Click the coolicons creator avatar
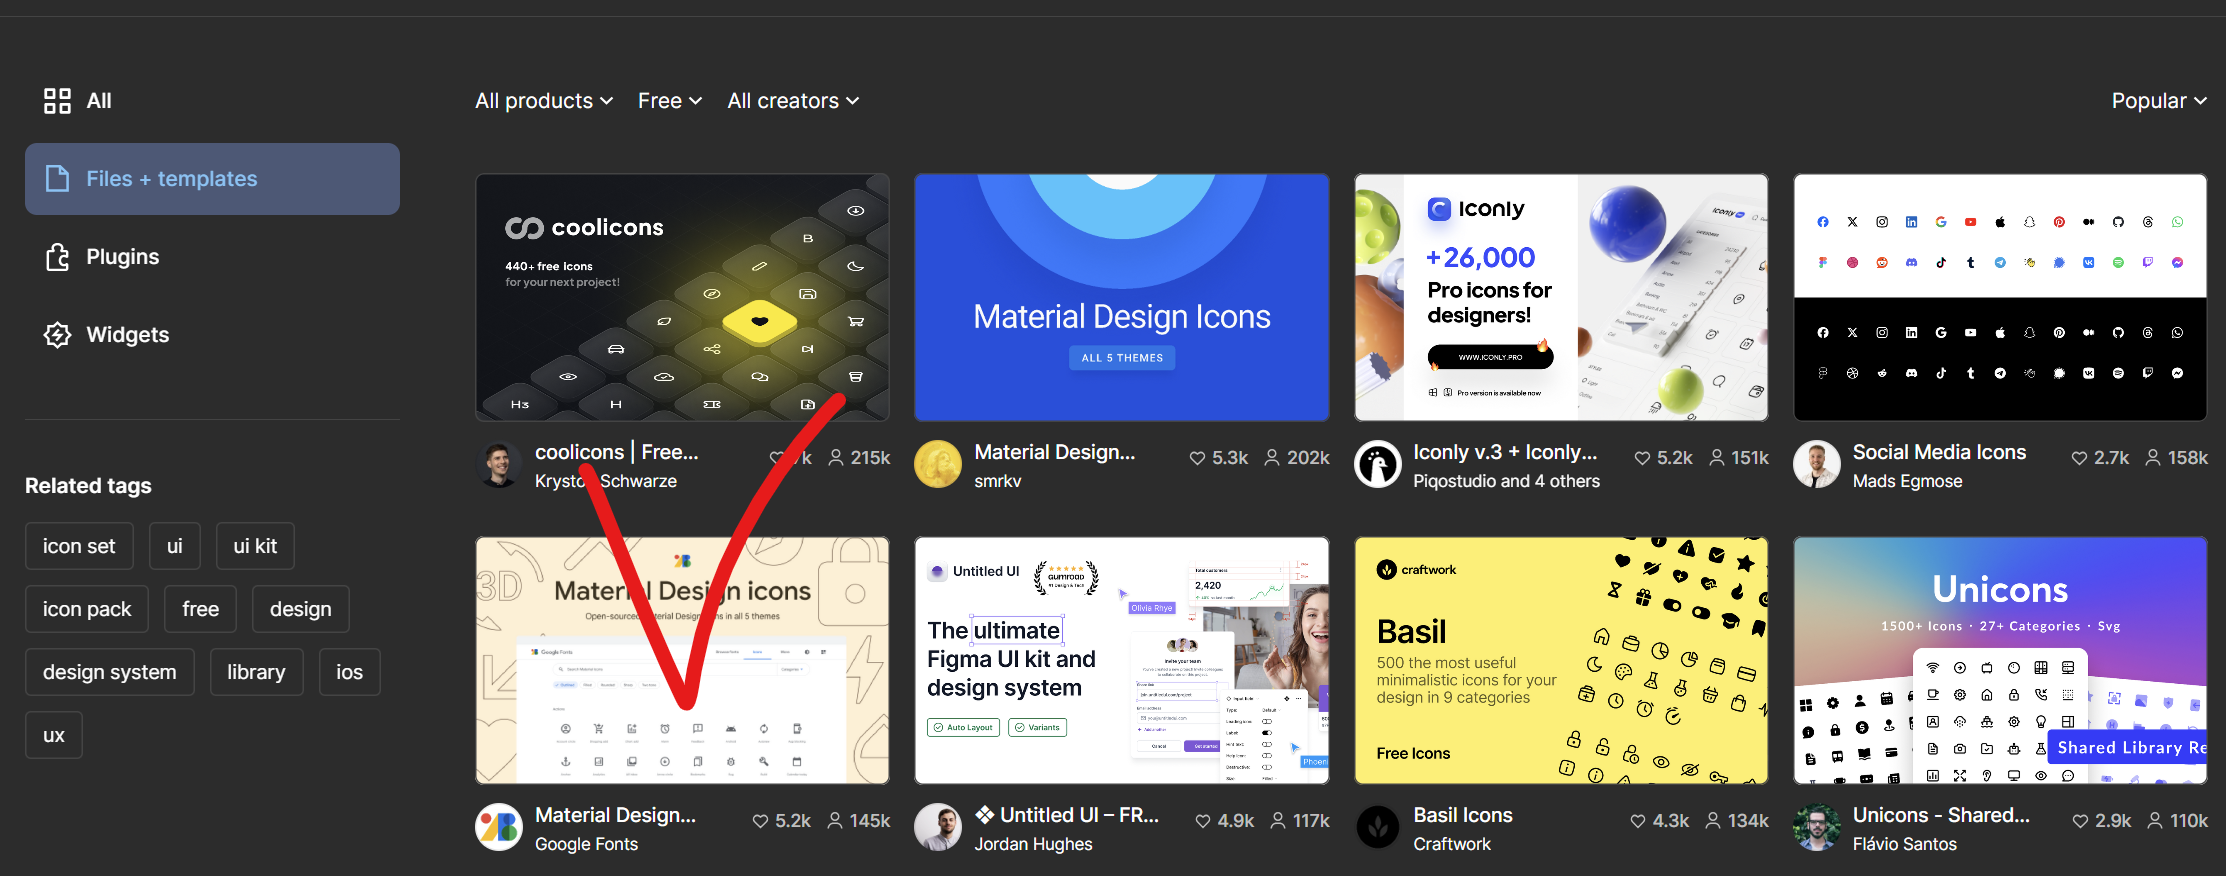This screenshot has width=2226, height=876. [x=499, y=465]
